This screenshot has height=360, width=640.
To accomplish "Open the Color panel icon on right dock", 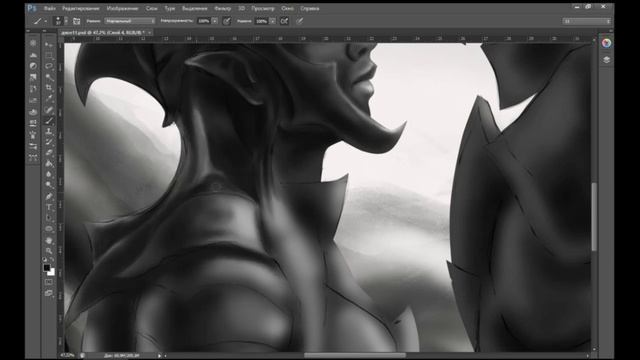I will tap(606, 43).
